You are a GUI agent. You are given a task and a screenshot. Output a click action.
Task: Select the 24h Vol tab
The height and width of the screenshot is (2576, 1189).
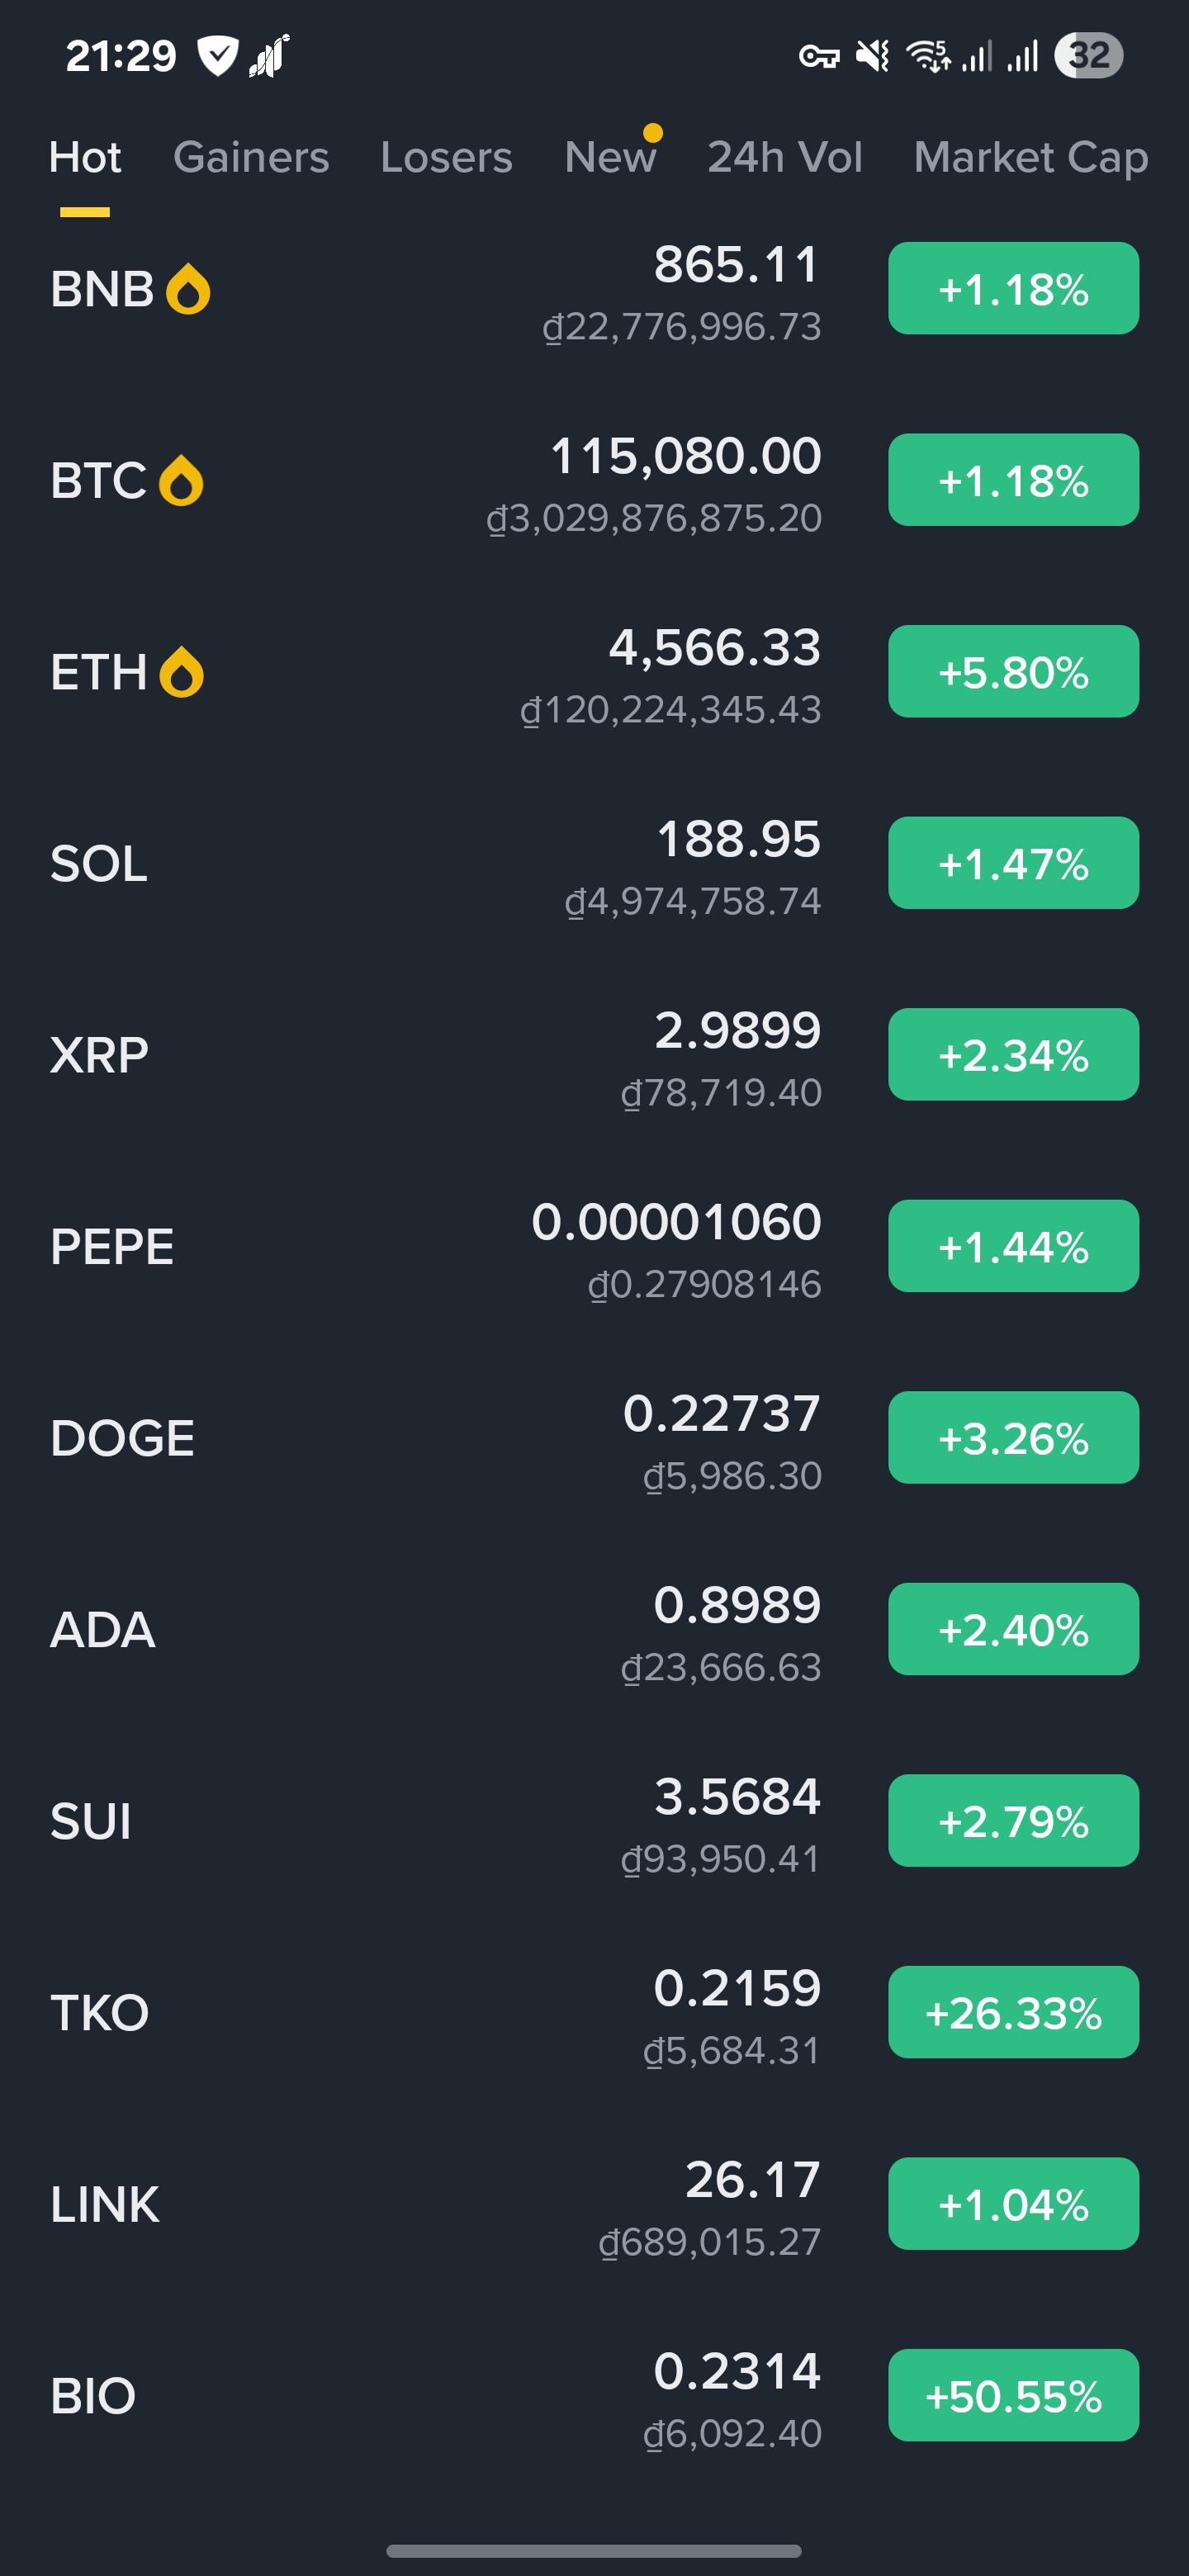coord(784,157)
